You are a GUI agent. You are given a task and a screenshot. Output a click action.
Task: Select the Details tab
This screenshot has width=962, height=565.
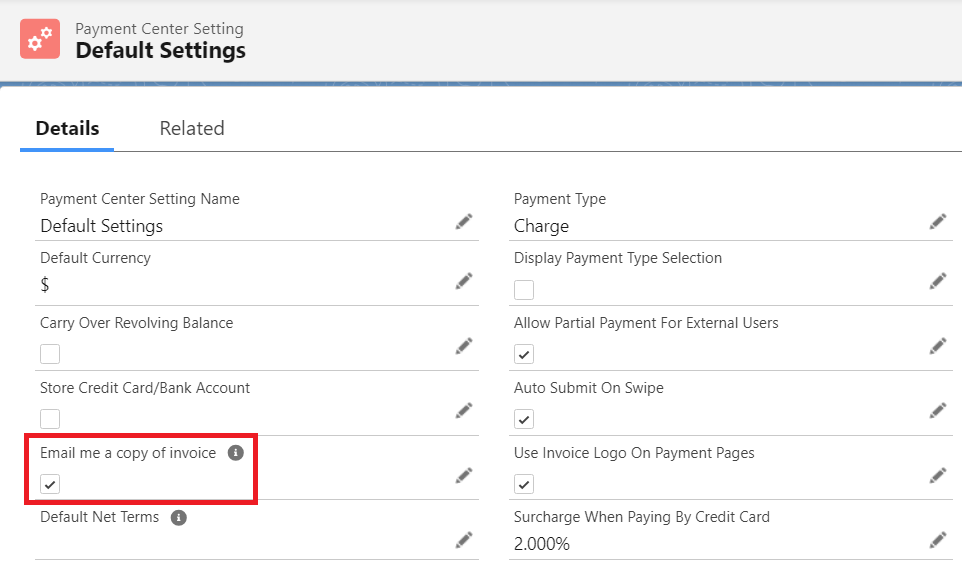coord(67,128)
